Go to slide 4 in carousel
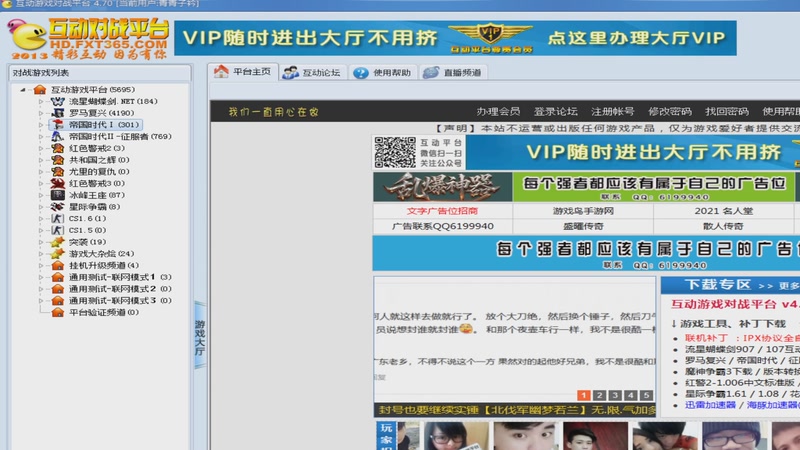 [x=631, y=395]
